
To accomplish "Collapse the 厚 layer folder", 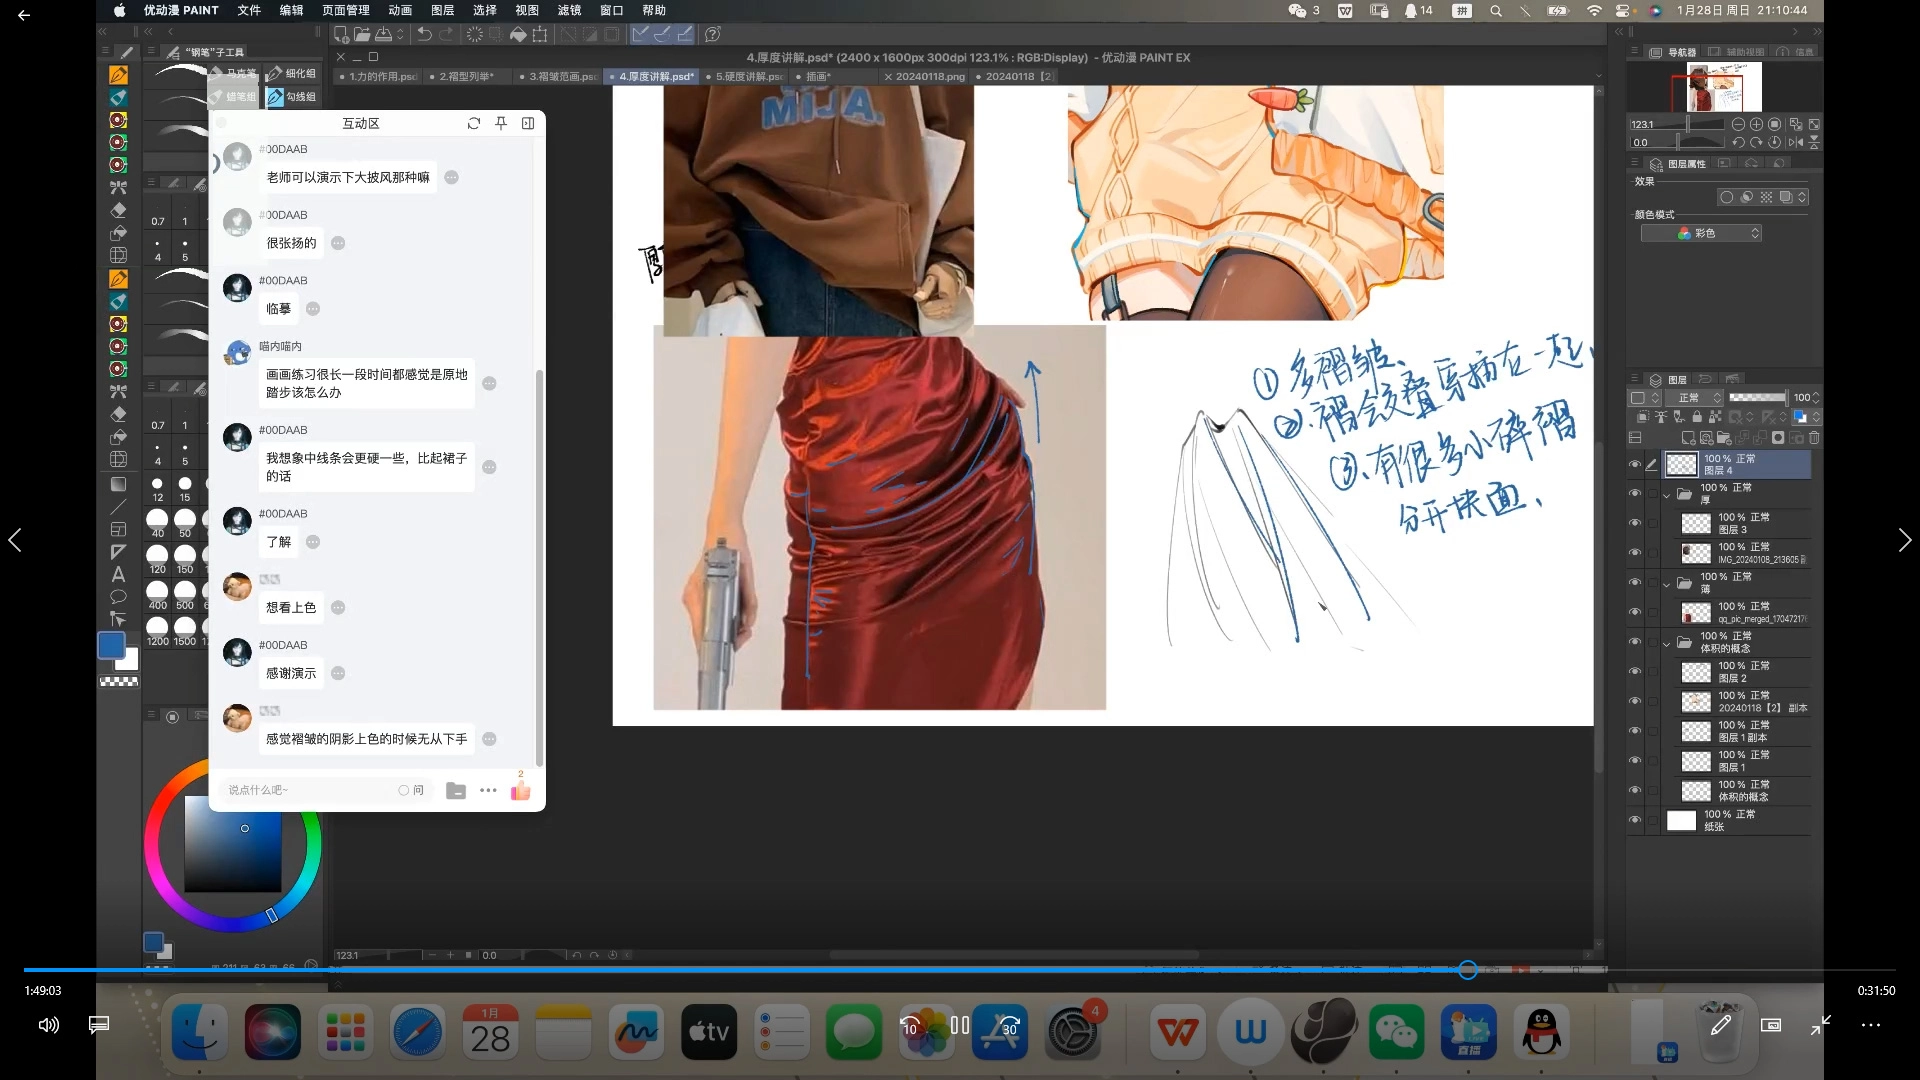I will 1667,494.
